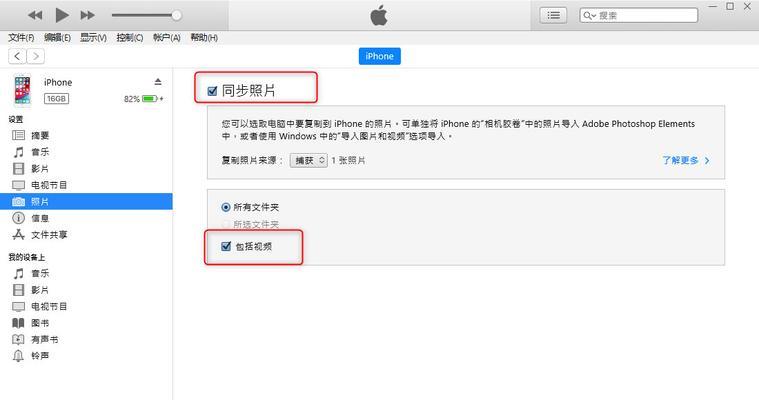Select the 所有文件夹 radio button
Viewport: 759px width, 400px height.
[x=226, y=207]
